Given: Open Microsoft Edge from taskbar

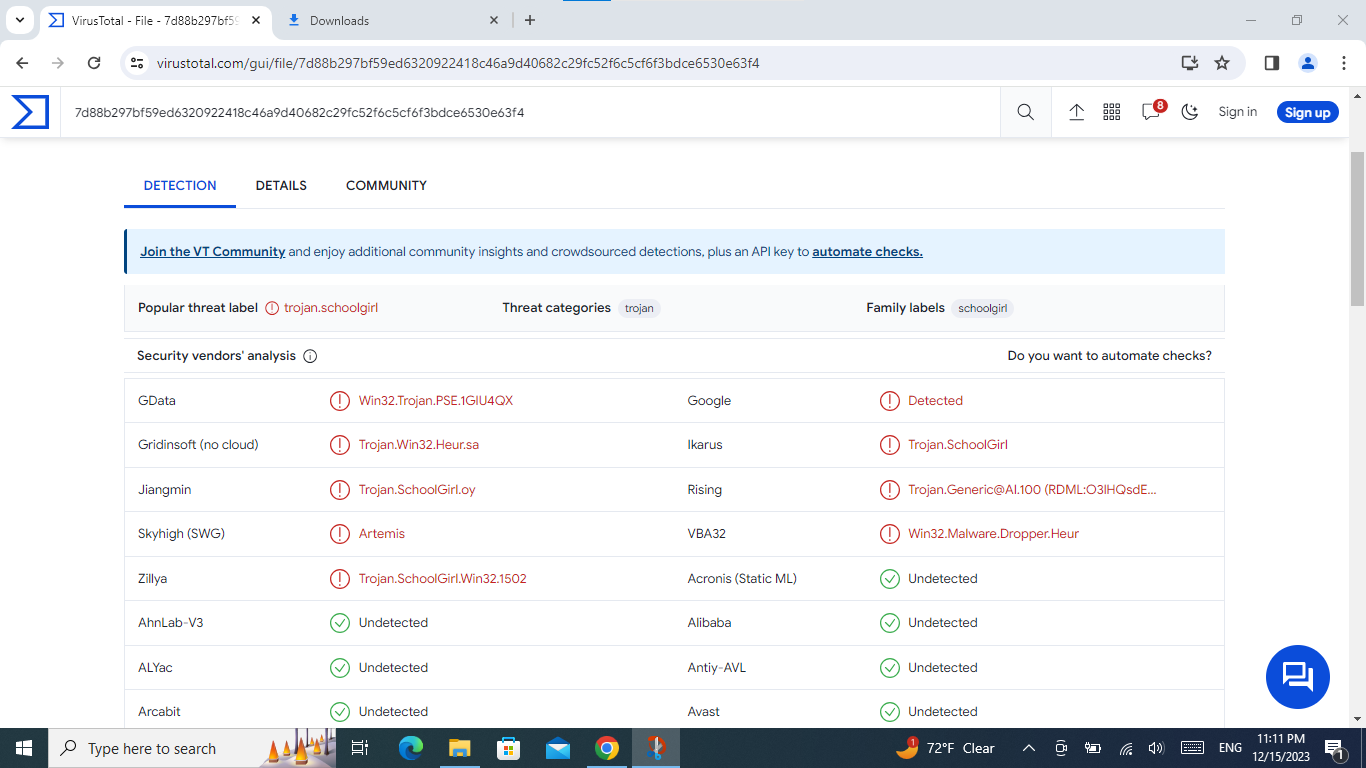Looking at the screenshot, I should (x=410, y=748).
